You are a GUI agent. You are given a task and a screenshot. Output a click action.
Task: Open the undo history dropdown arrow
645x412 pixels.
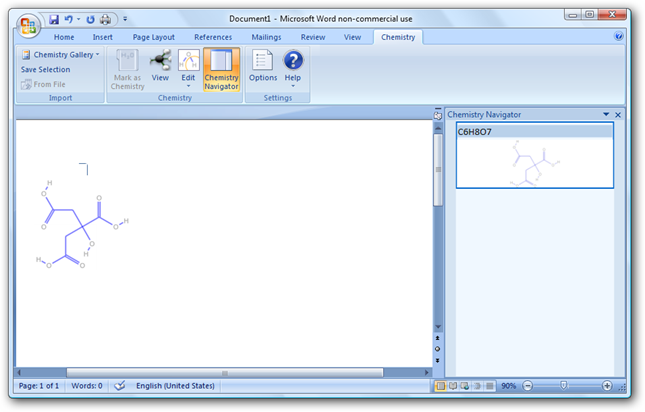click(78, 19)
